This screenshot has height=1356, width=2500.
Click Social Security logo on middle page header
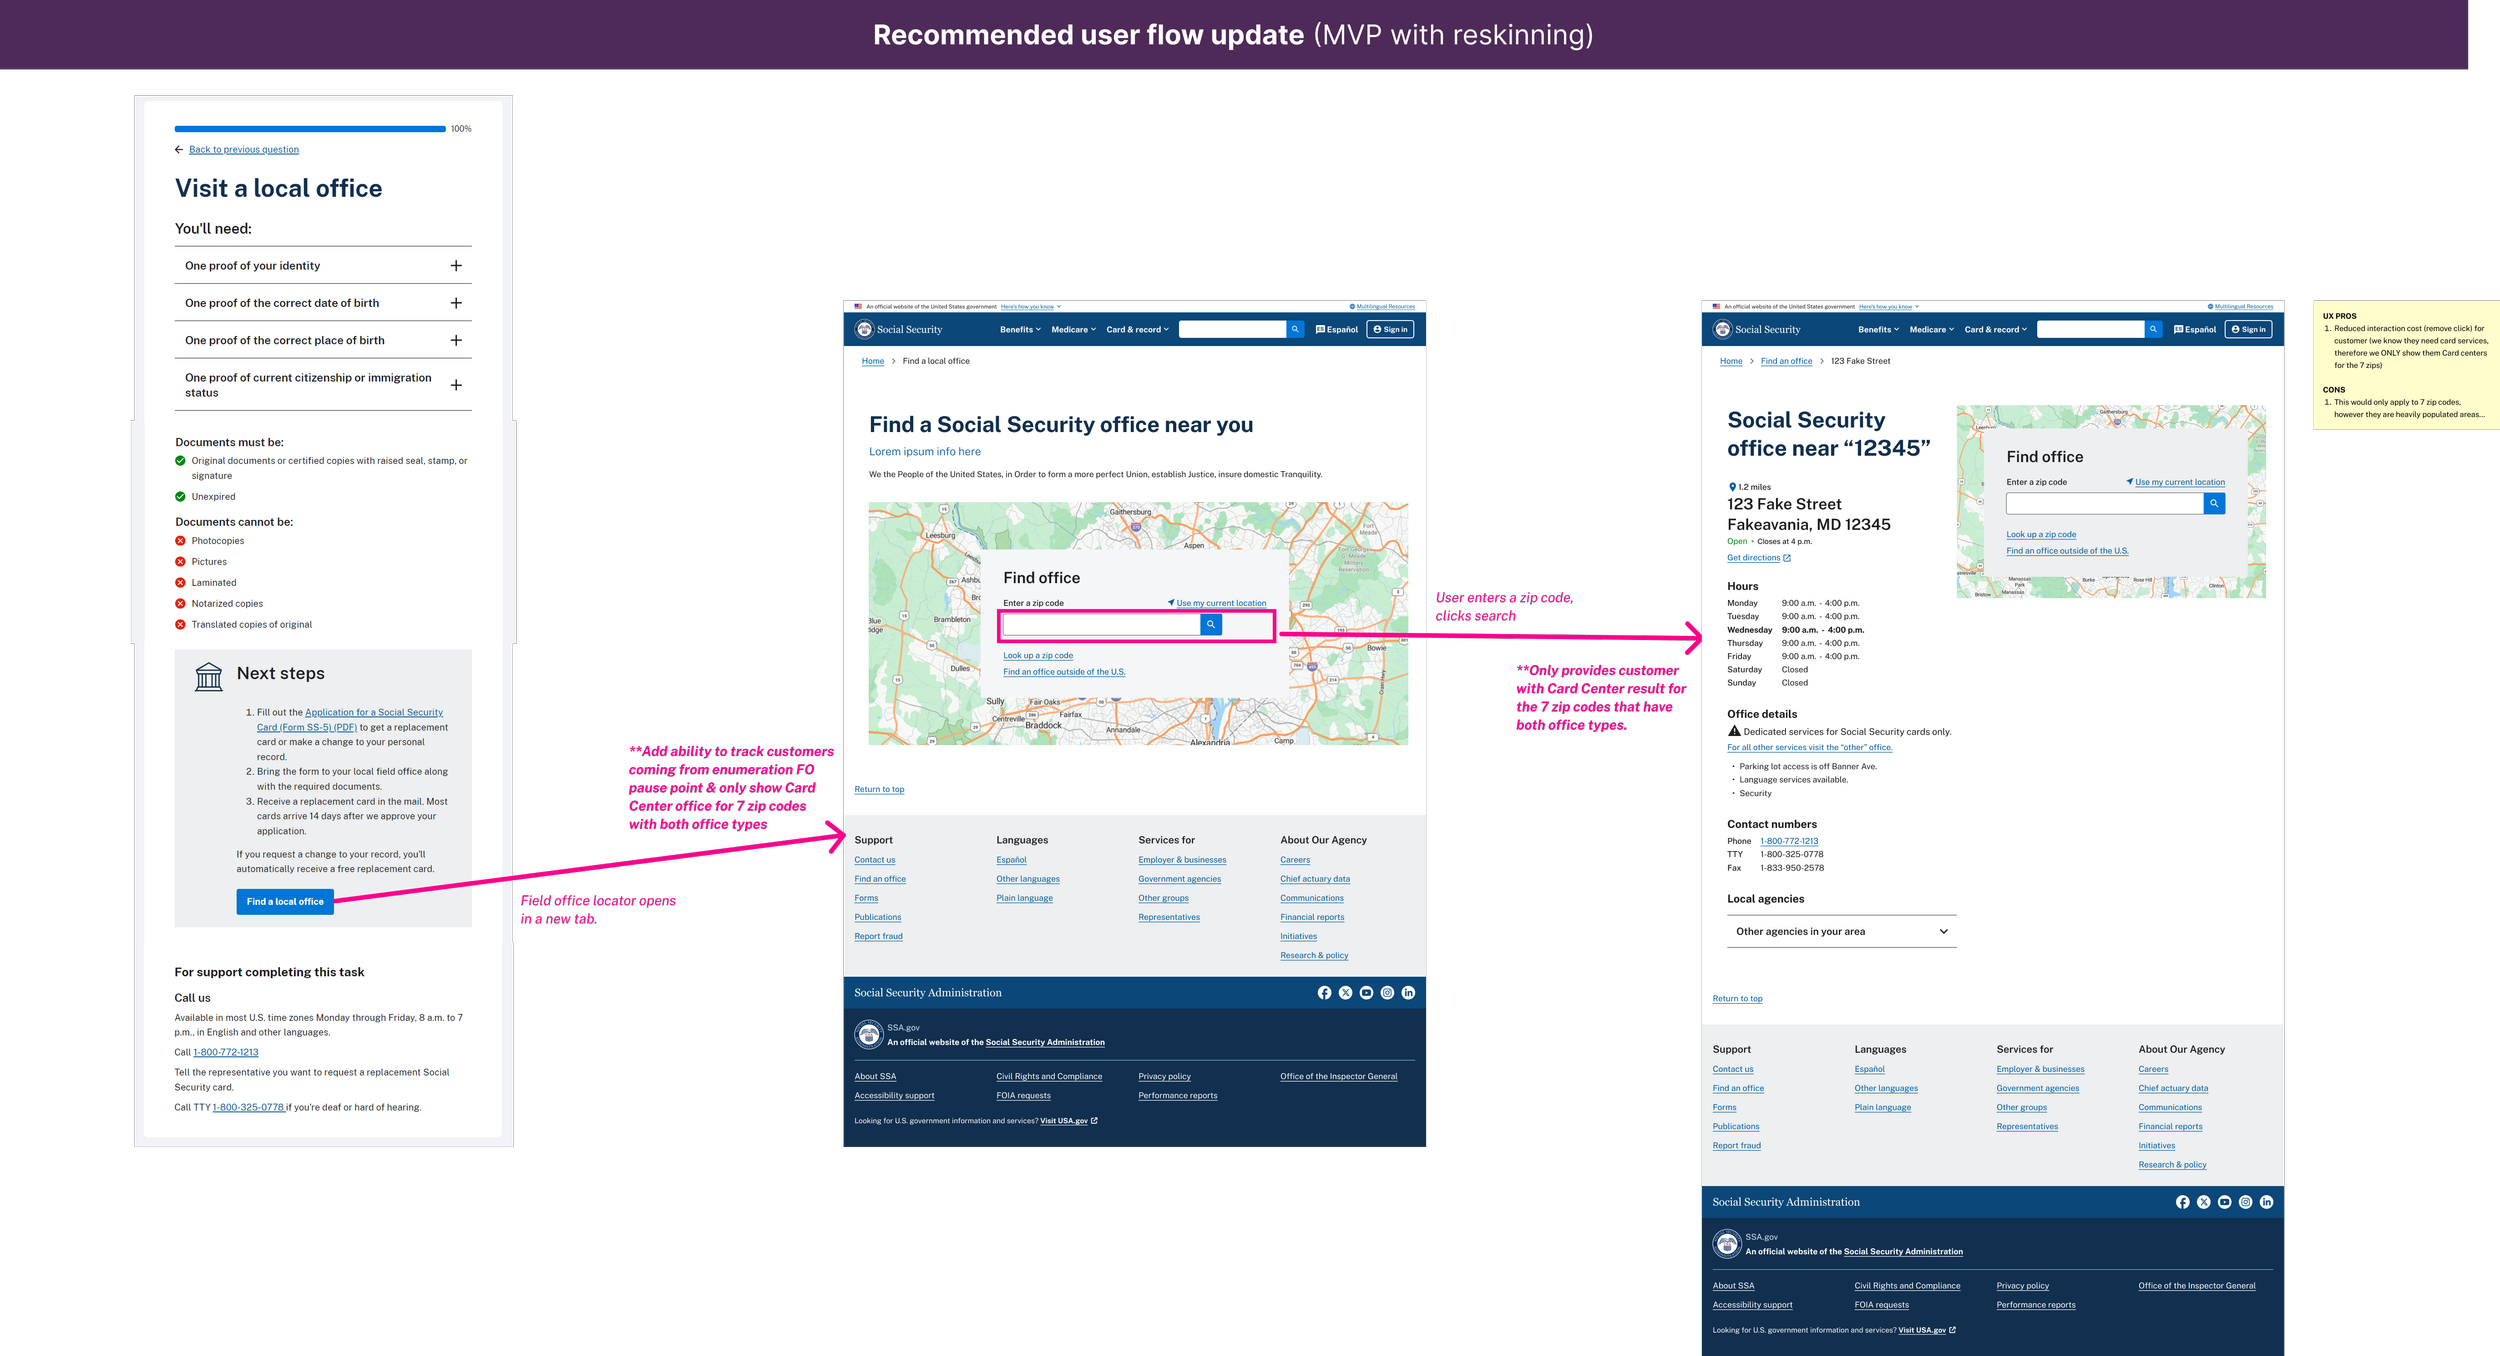tap(899, 329)
